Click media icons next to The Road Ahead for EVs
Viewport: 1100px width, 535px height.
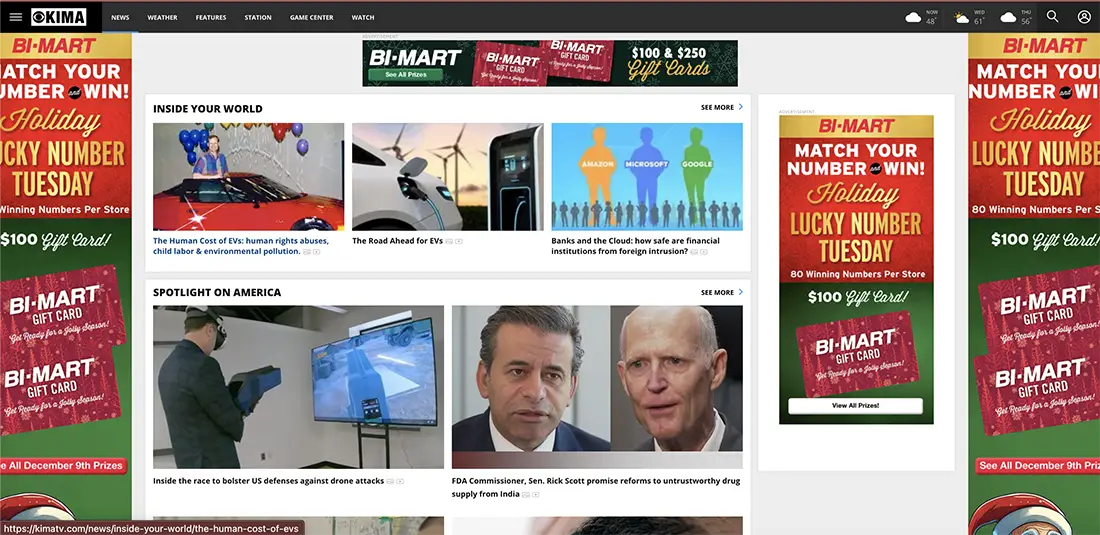click(x=455, y=241)
